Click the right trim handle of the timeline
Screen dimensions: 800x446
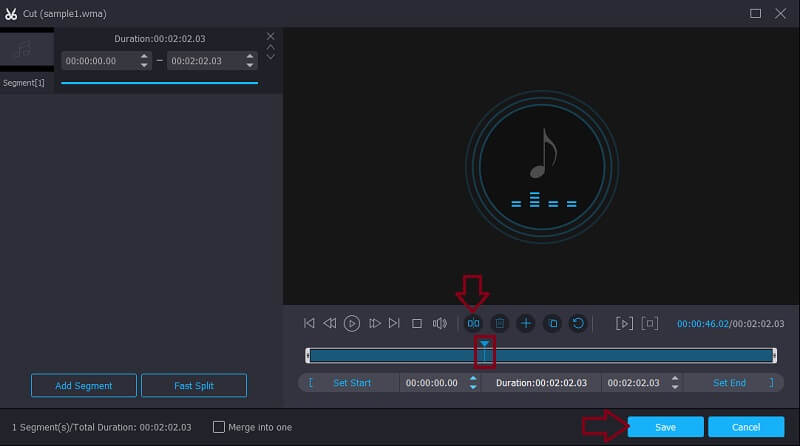coord(774,355)
